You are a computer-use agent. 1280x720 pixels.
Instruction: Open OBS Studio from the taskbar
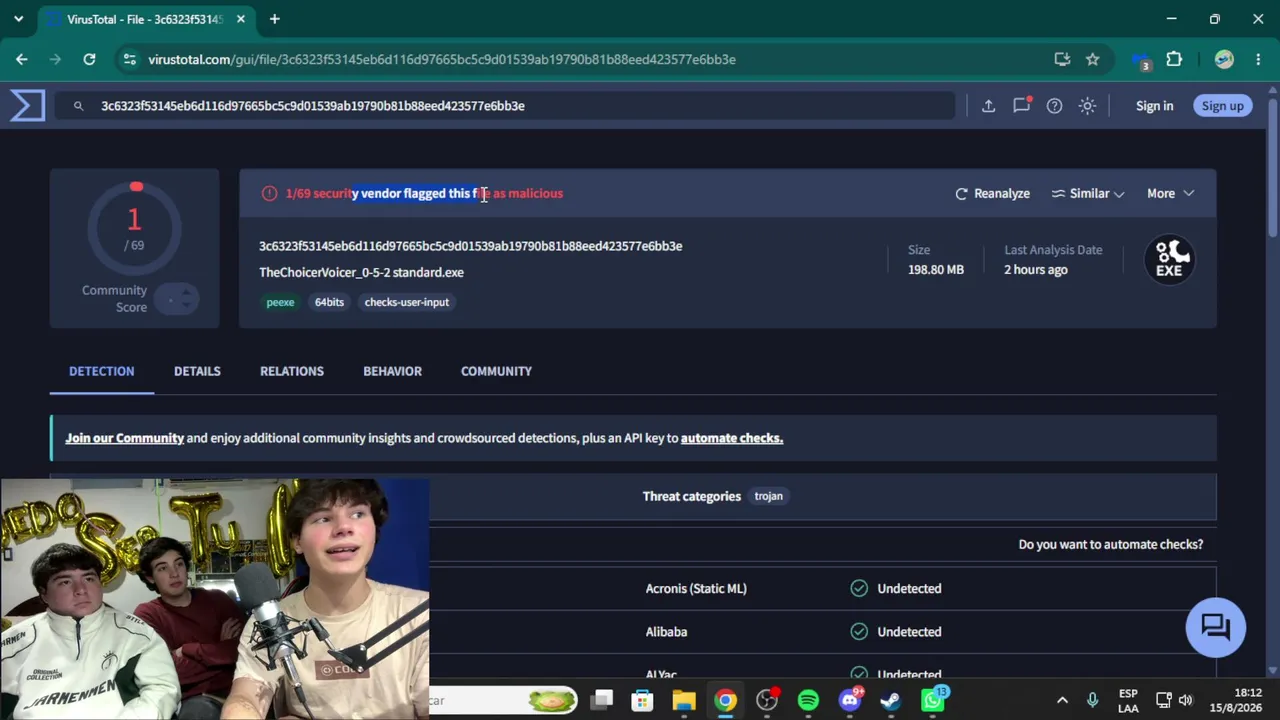pos(767,700)
